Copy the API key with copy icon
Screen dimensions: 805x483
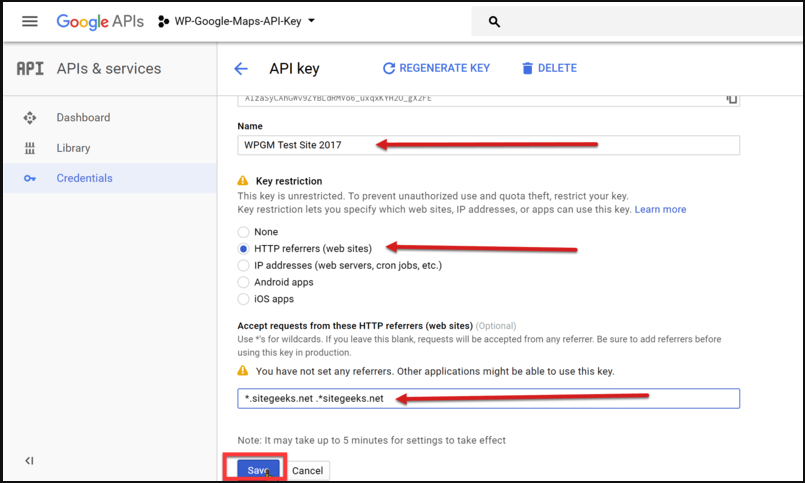[732, 99]
